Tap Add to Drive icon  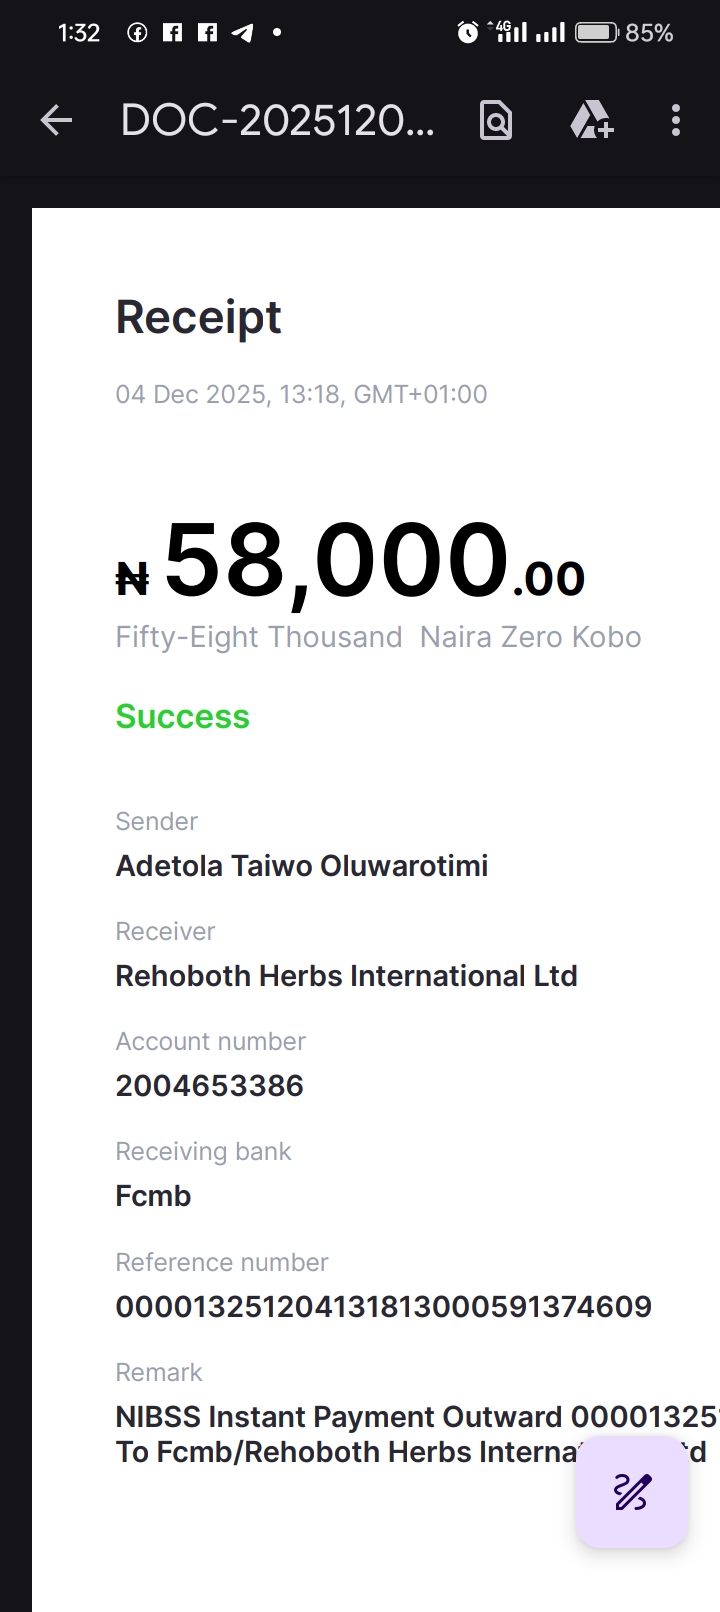pos(591,121)
